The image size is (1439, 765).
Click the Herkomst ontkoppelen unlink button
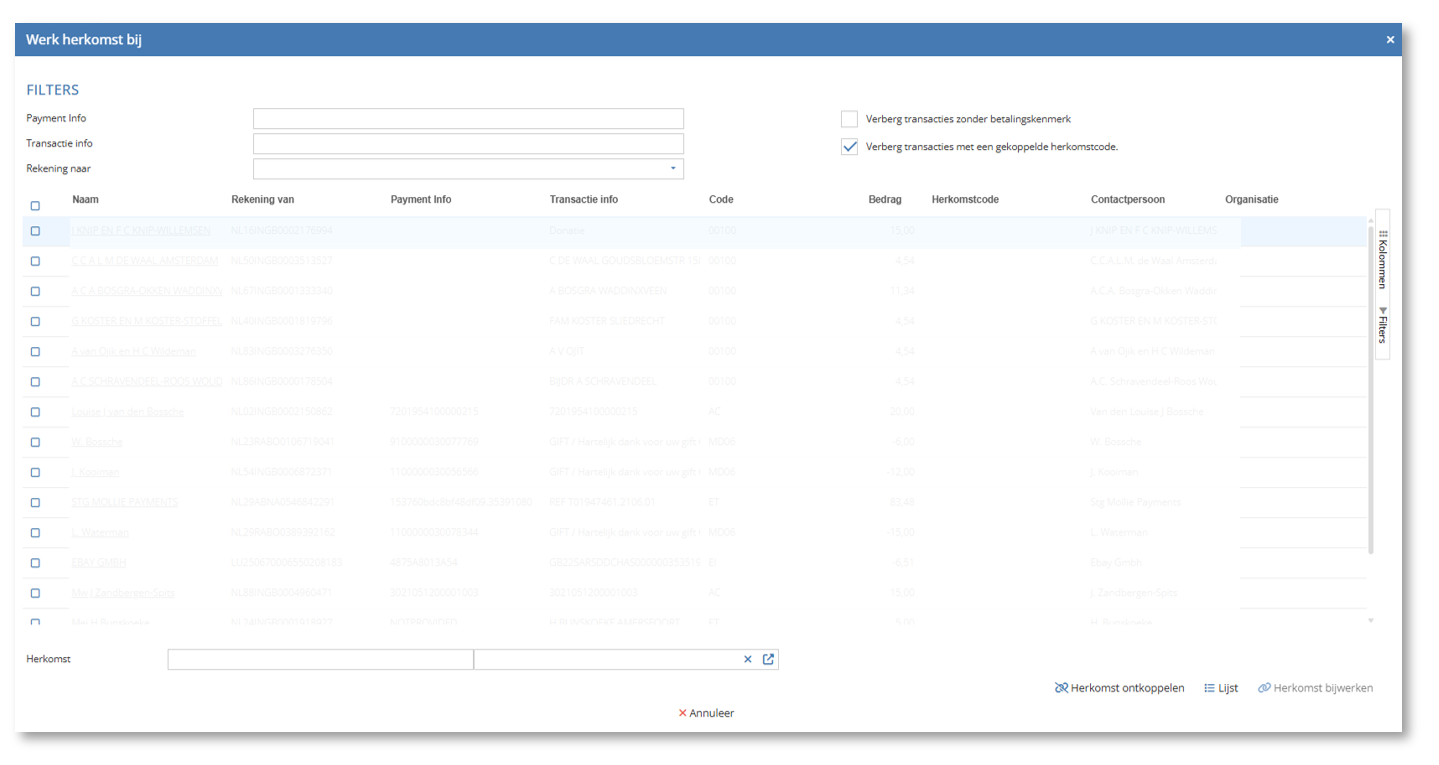tap(1119, 688)
